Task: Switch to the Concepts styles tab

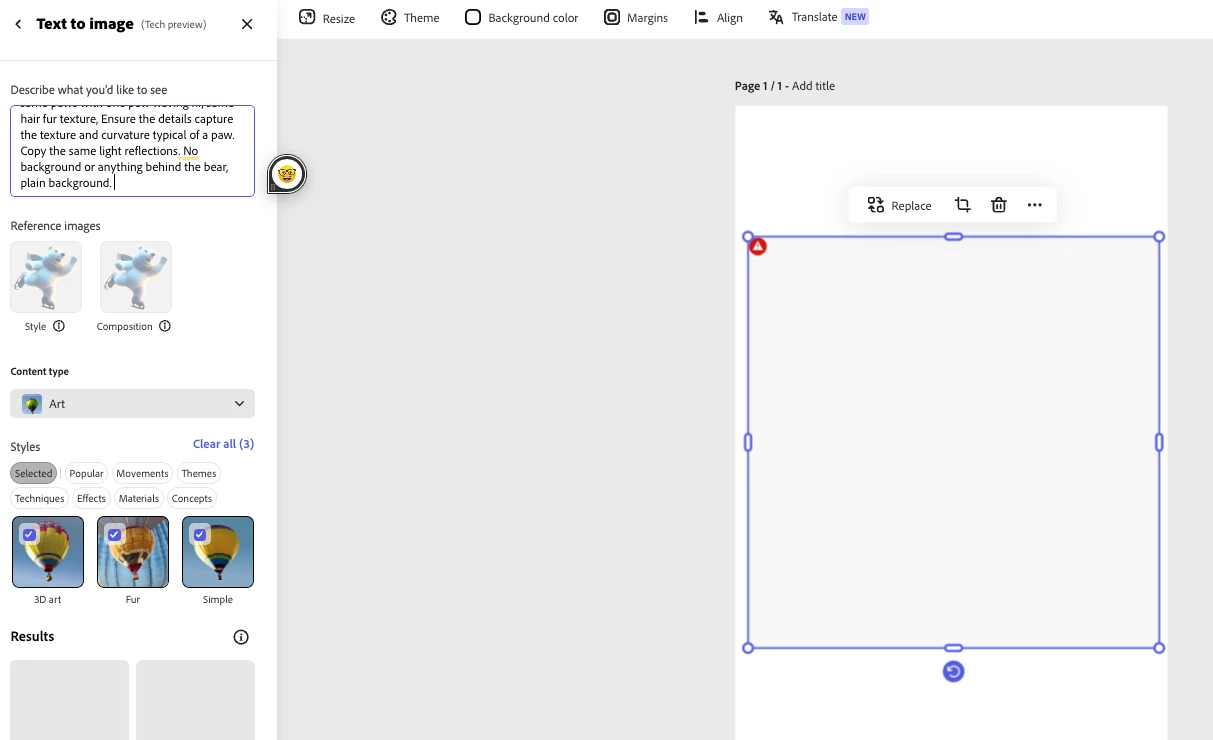Action: coord(192,498)
